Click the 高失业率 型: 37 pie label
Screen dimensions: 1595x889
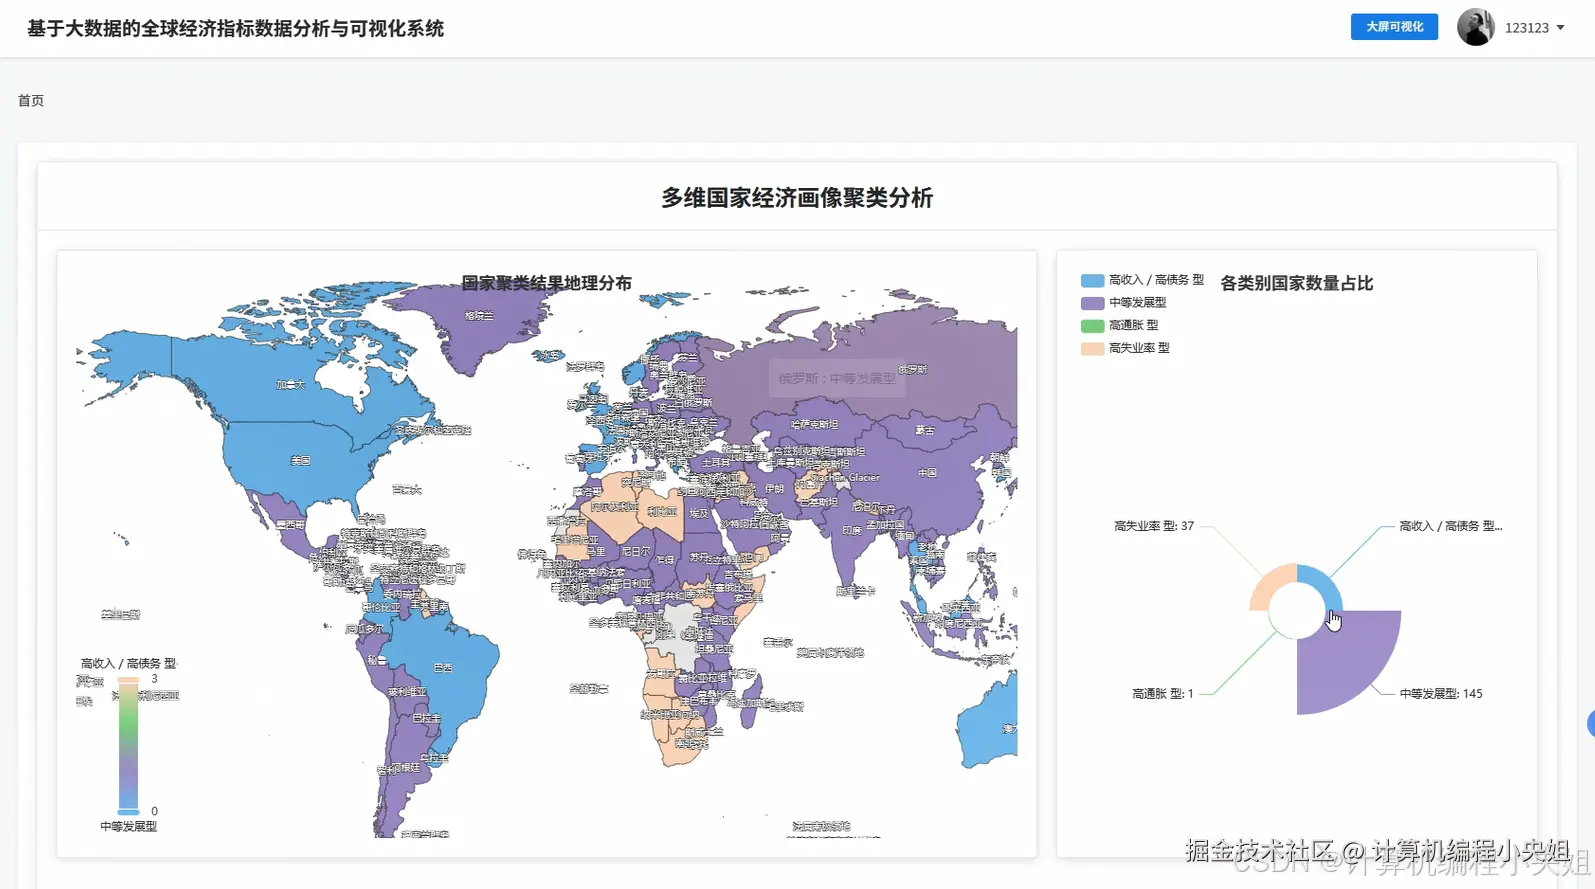(1154, 526)
